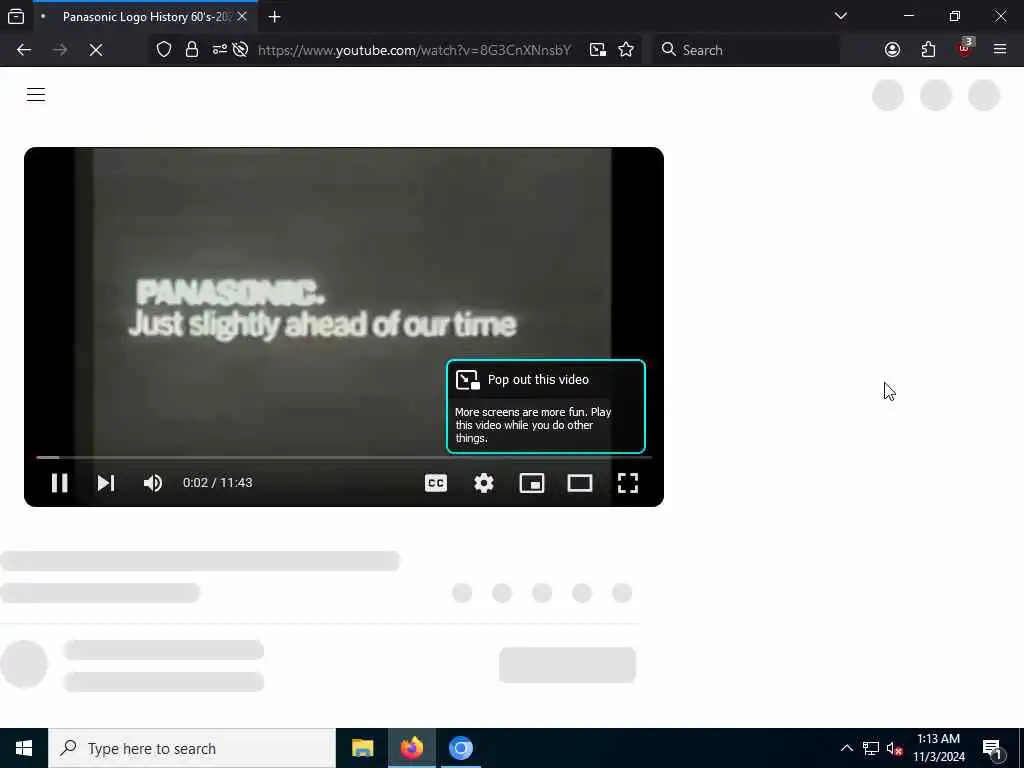
Task: Click the autoplay blocked icon
Action: pyautogui.click(x=240, y=50)
